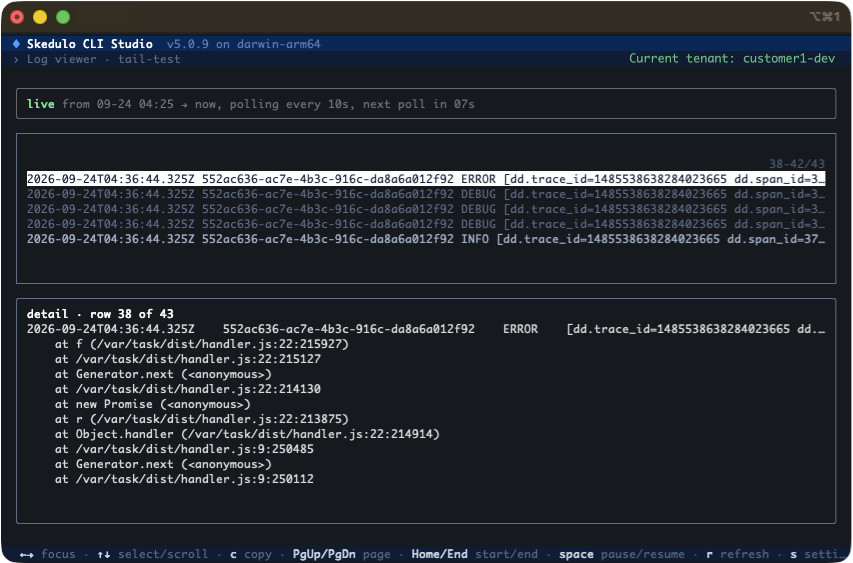Click the ERROR level label in detail pane
The image size is (853, 563).
click(x=521, y=329)
